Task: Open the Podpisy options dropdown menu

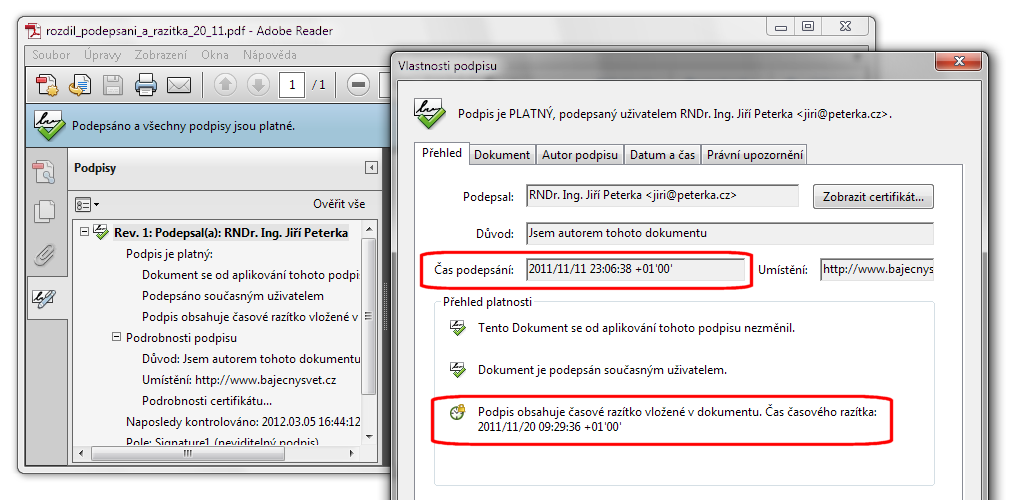Action: tap(87, 204)
